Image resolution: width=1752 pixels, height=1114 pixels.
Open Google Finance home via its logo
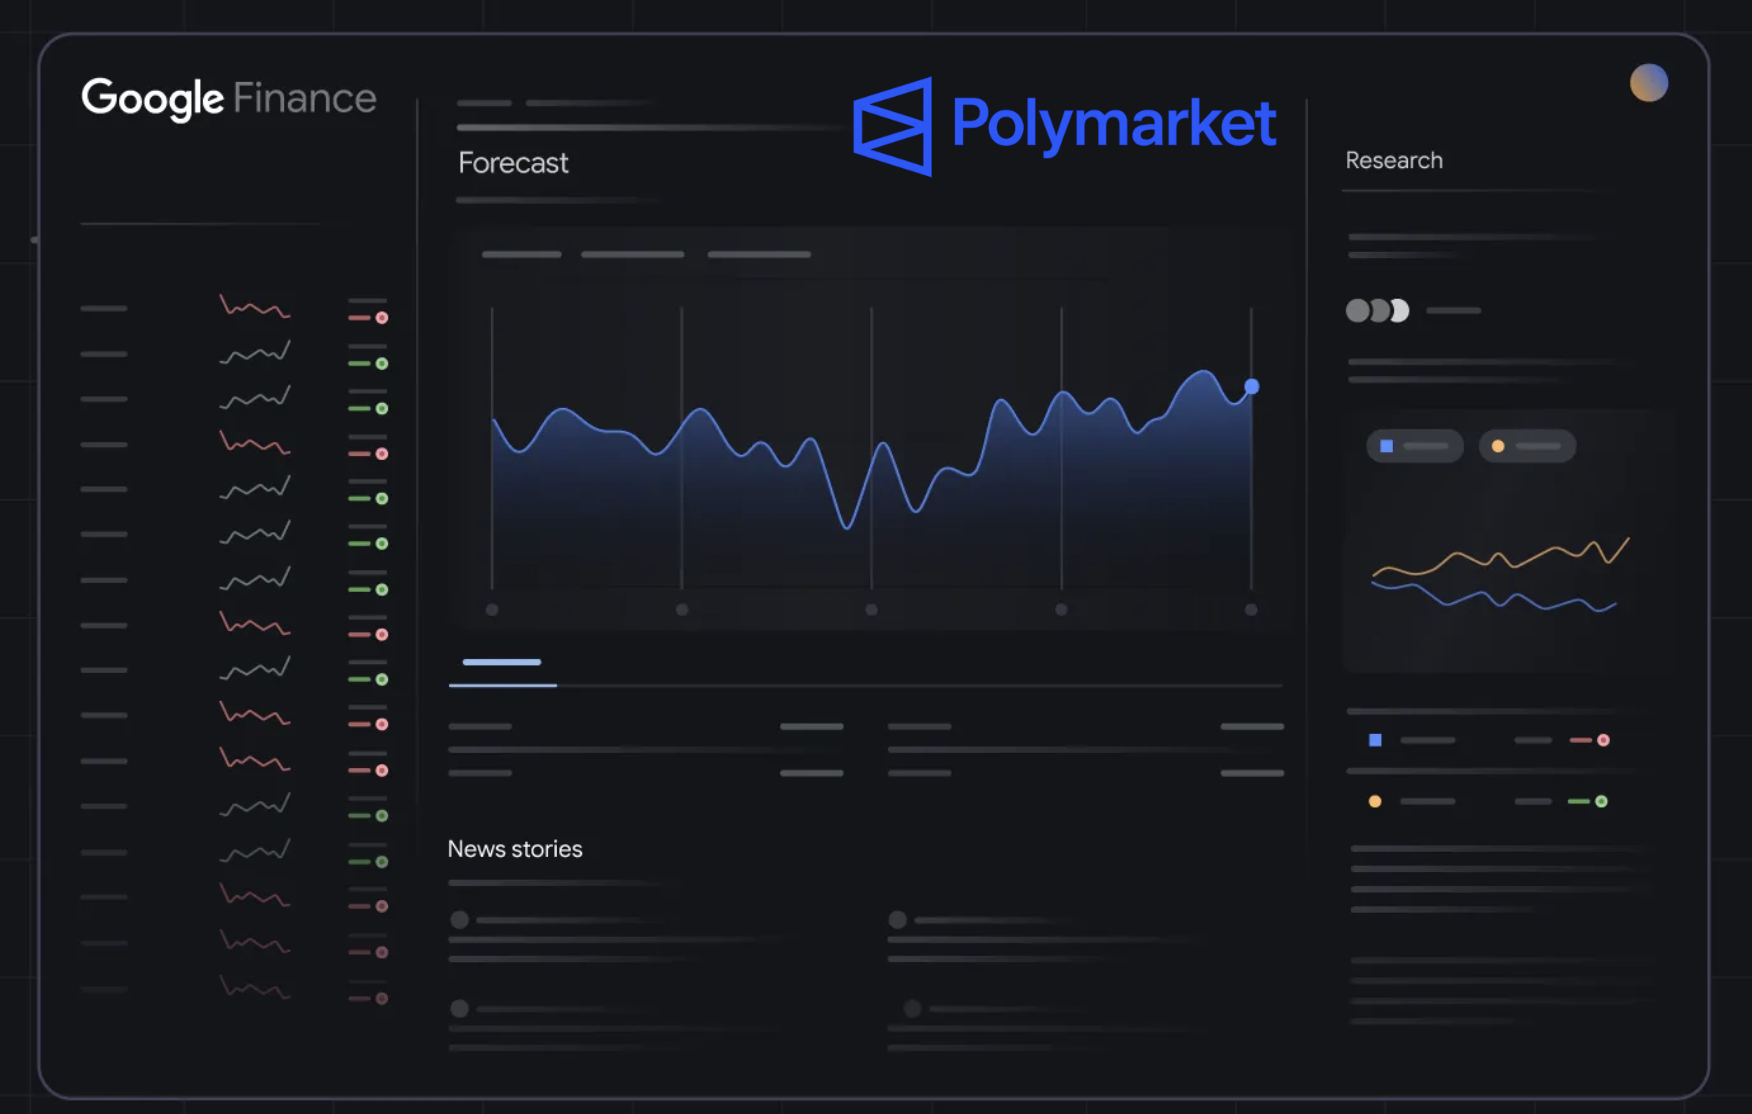point(228,98)
